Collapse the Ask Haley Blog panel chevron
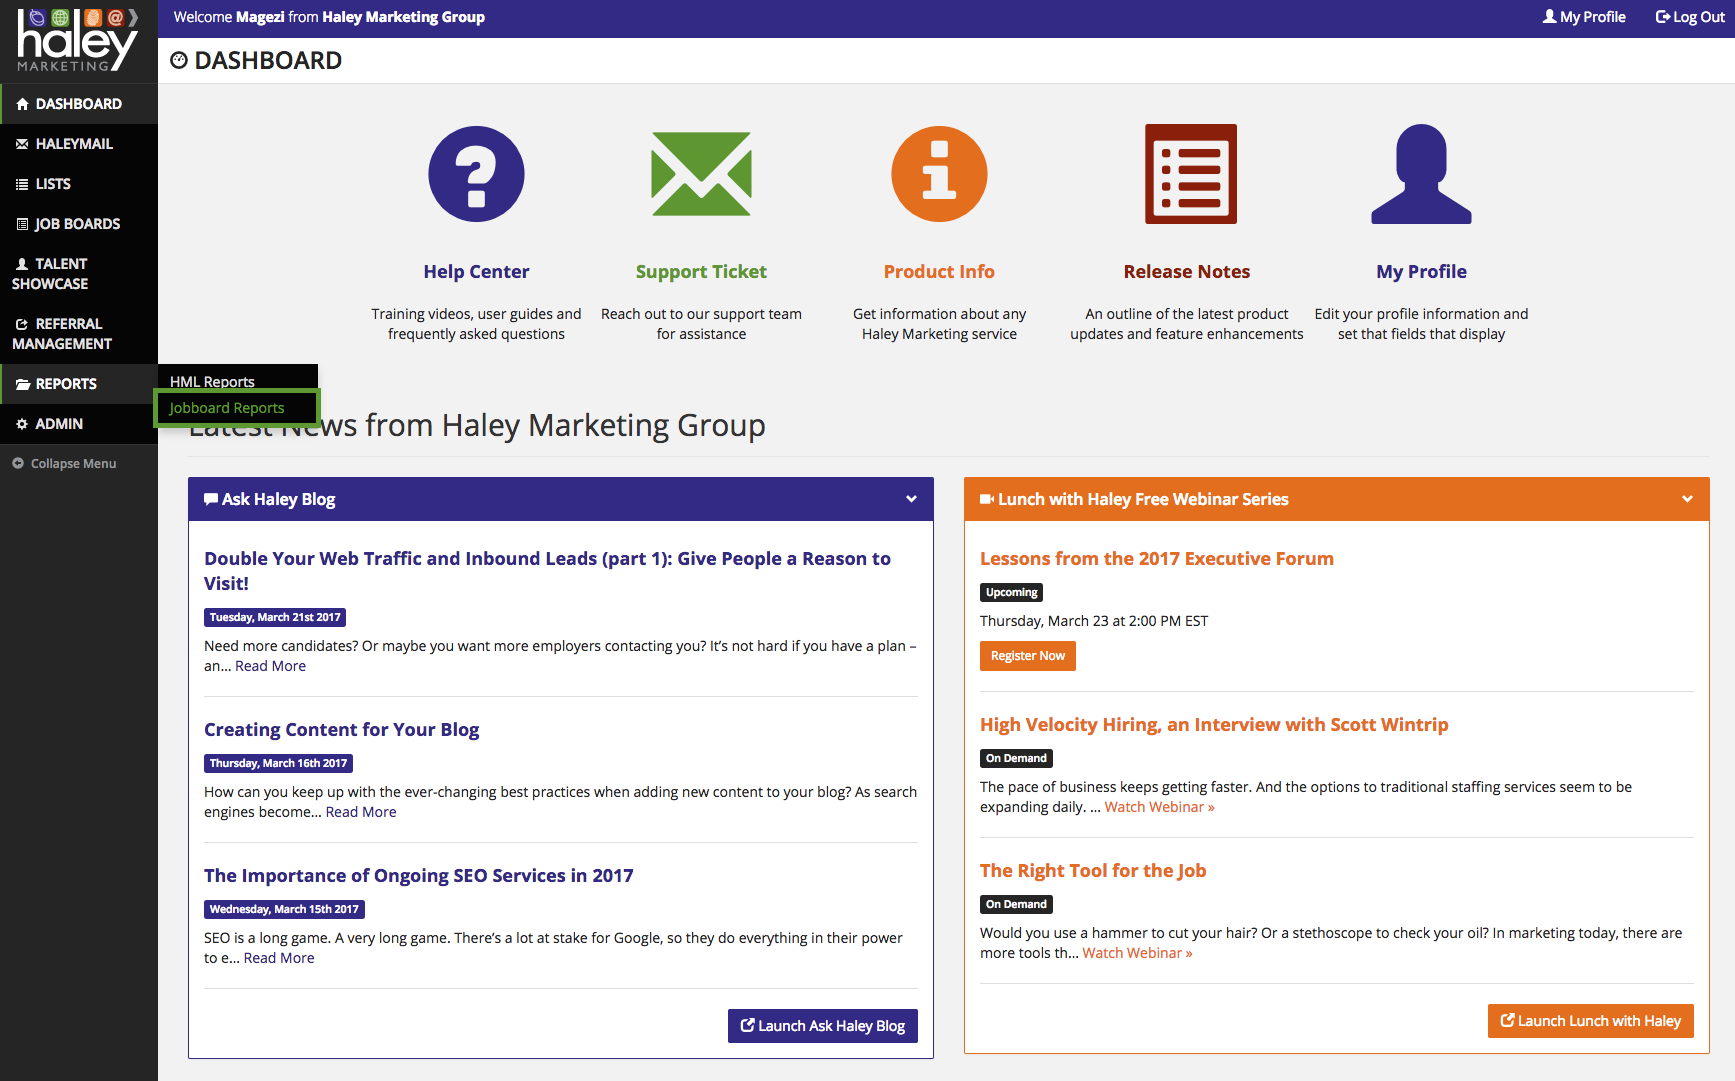The width and height of the screenshot is (1735, 1081). click(911, 499)
